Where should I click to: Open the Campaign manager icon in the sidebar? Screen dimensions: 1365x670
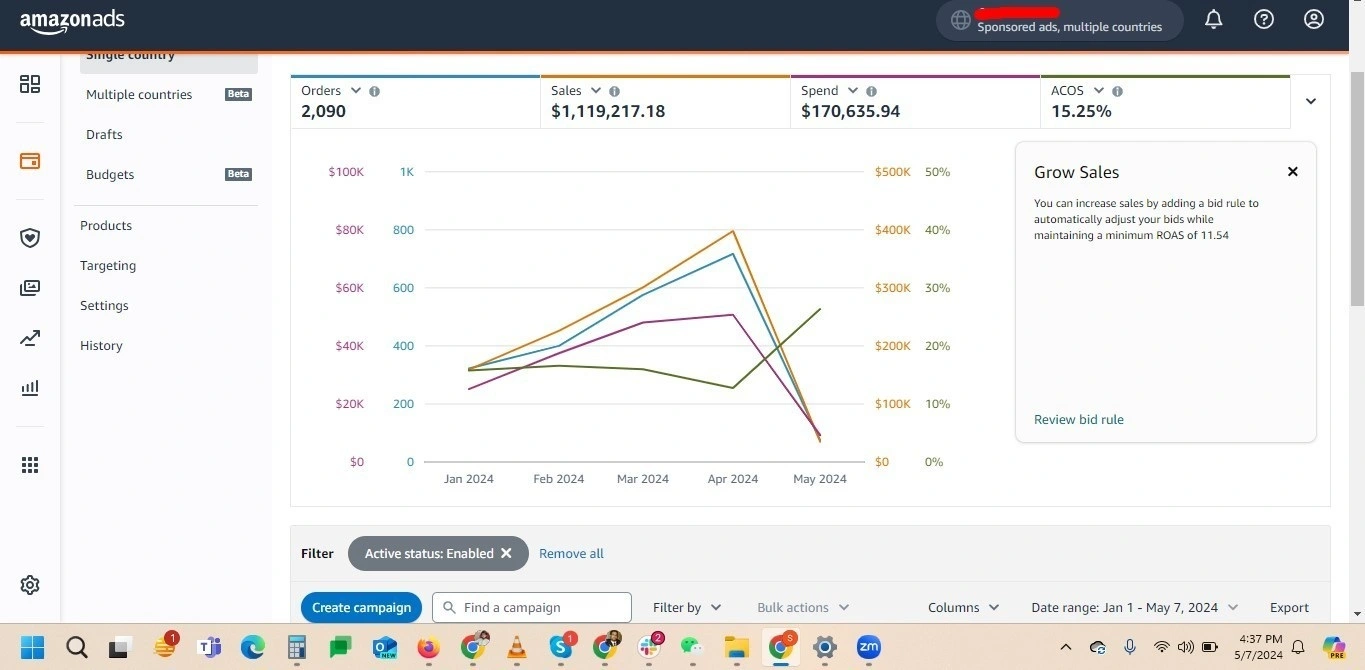29,160
